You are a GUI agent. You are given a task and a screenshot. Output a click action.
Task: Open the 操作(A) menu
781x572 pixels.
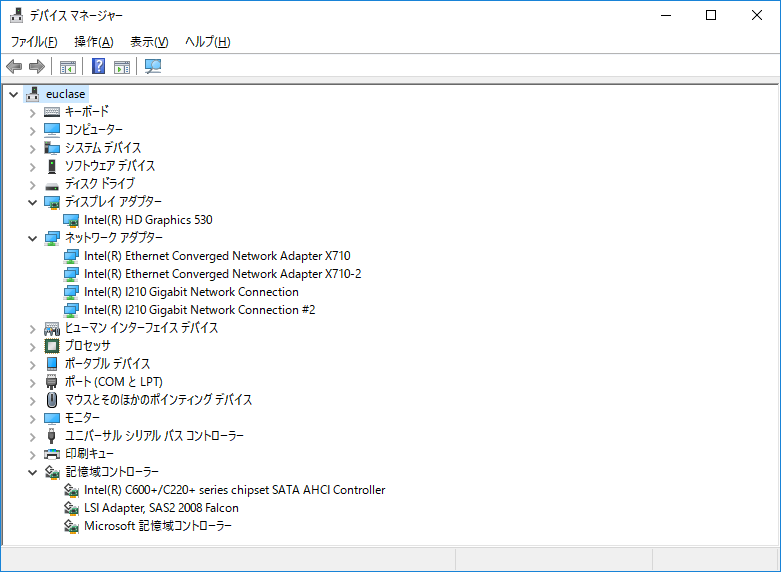pyautogui.click(x=94, y=42)
